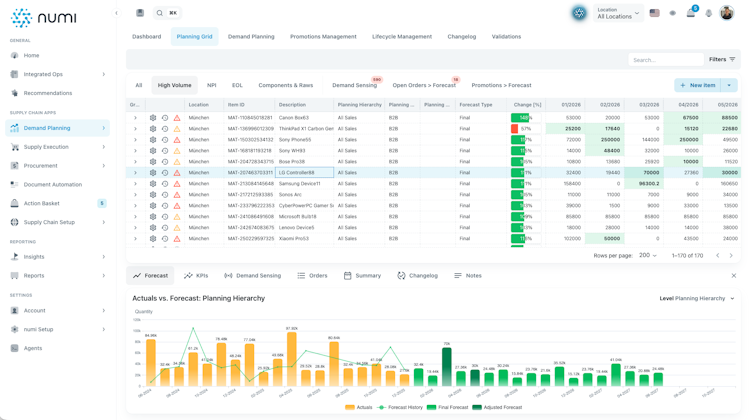
Task: Open the KPIs tab in lower panel
Action: [196, 276]
